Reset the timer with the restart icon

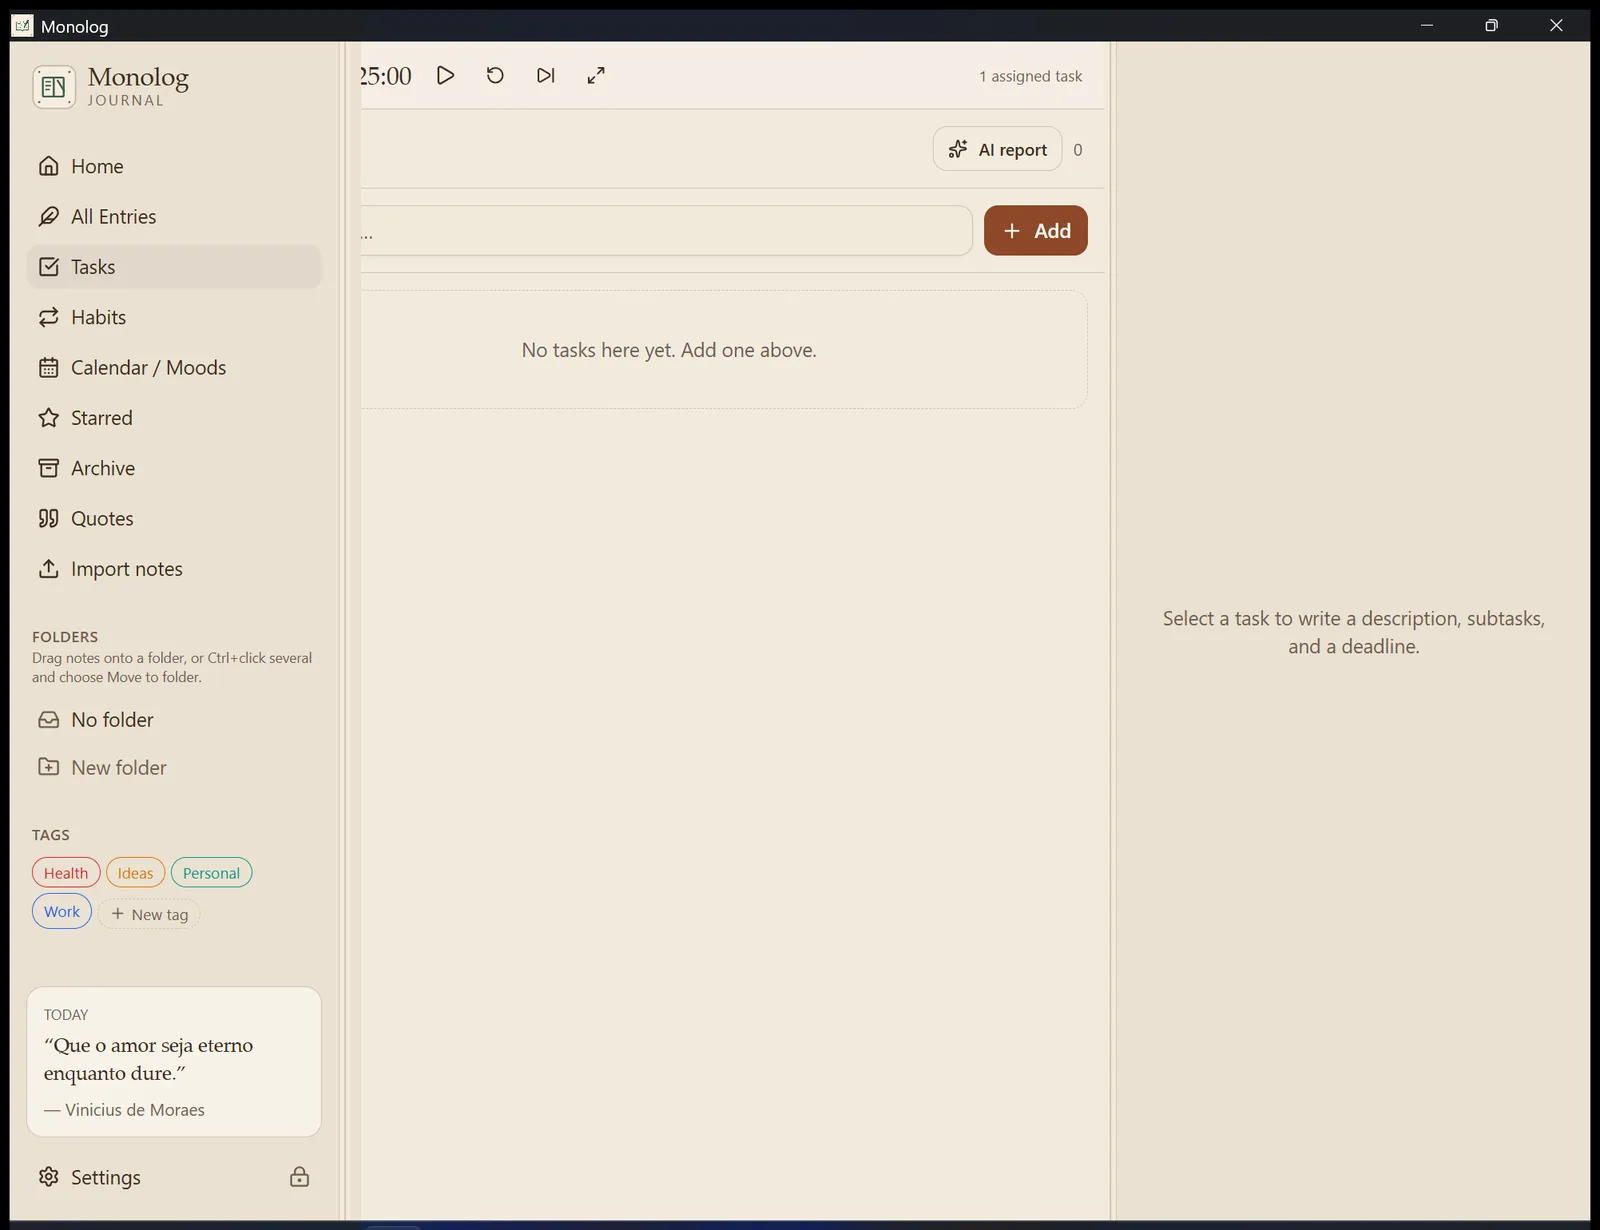[495, 75]
